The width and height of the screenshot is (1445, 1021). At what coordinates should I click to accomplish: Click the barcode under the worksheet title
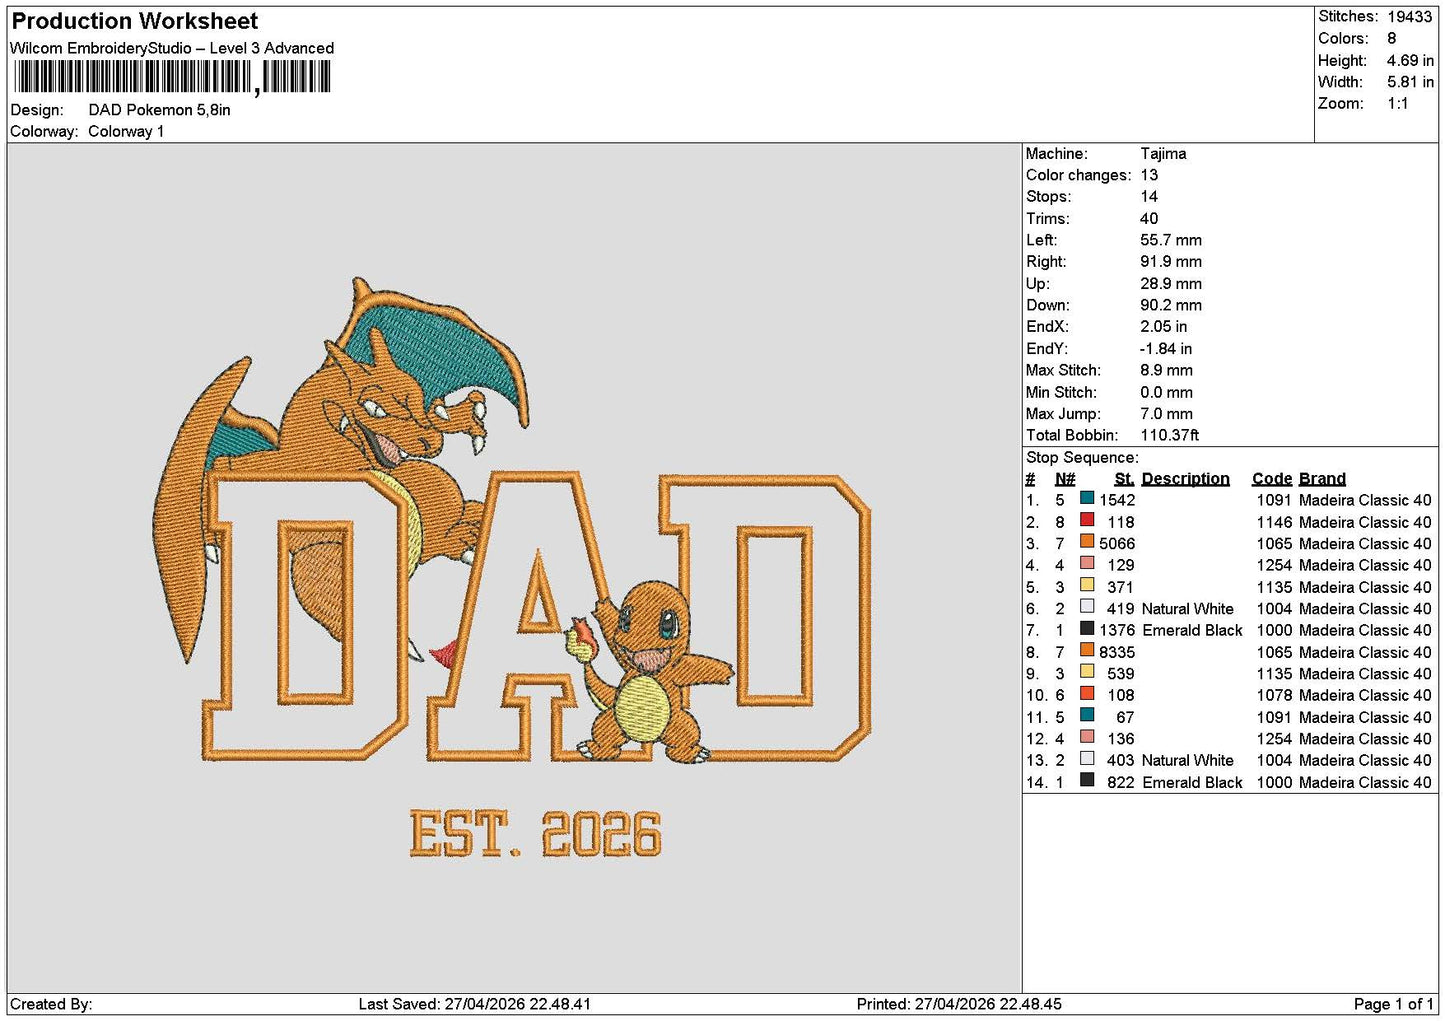click(x=171, y=77)
